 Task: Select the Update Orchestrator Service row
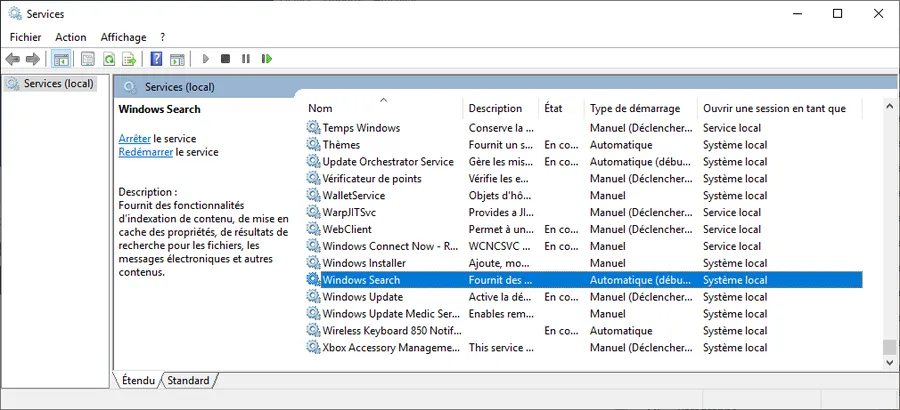[x=584, y=161]
